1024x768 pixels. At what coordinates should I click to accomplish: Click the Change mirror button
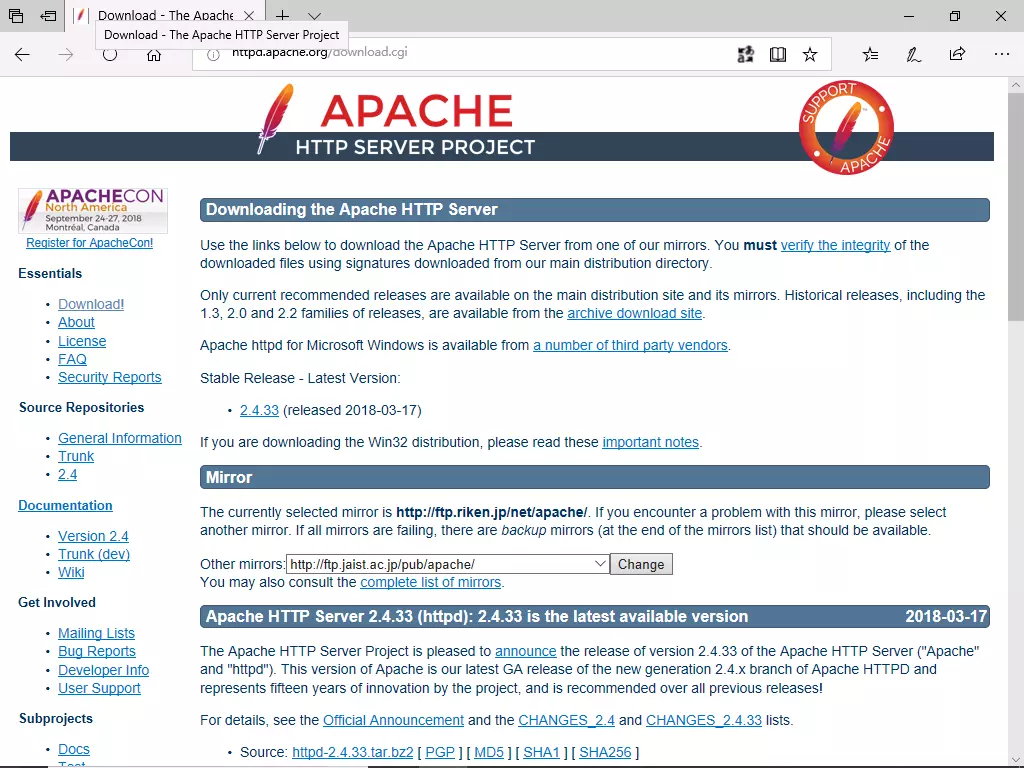[x=641, y=564]
